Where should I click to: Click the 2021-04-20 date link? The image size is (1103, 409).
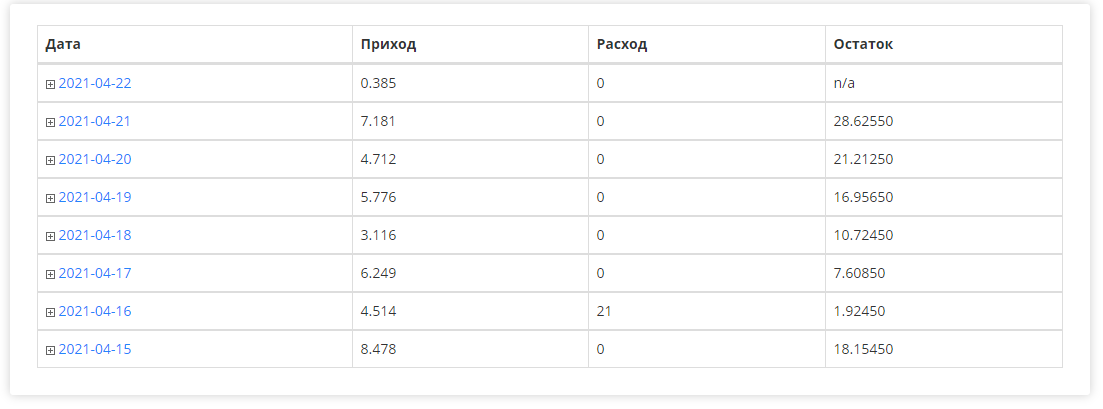pos(95,159)
